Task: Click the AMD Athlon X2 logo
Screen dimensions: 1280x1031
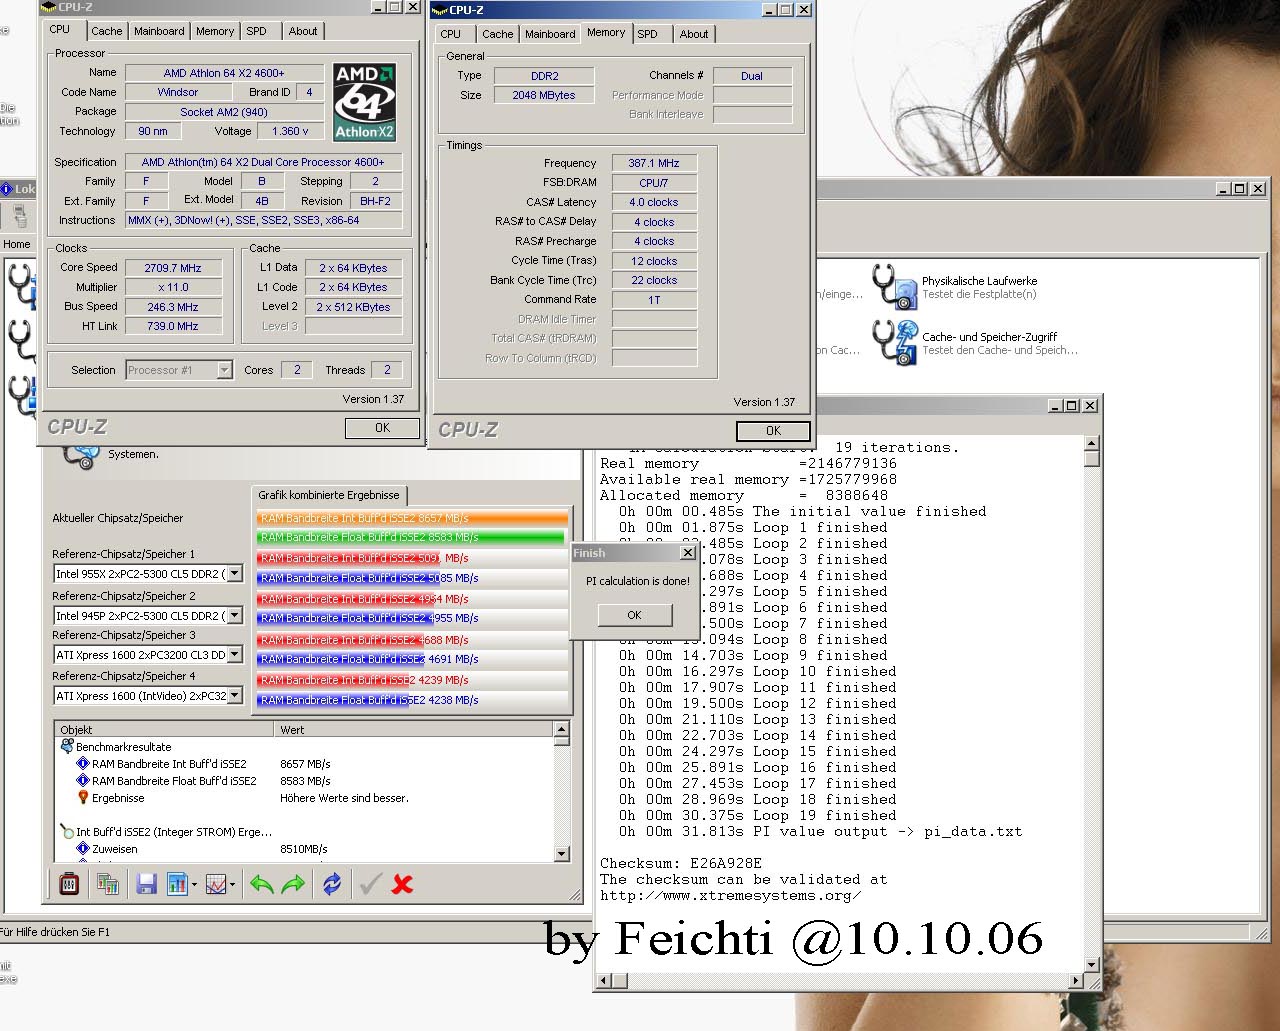Action: point(364,101)
